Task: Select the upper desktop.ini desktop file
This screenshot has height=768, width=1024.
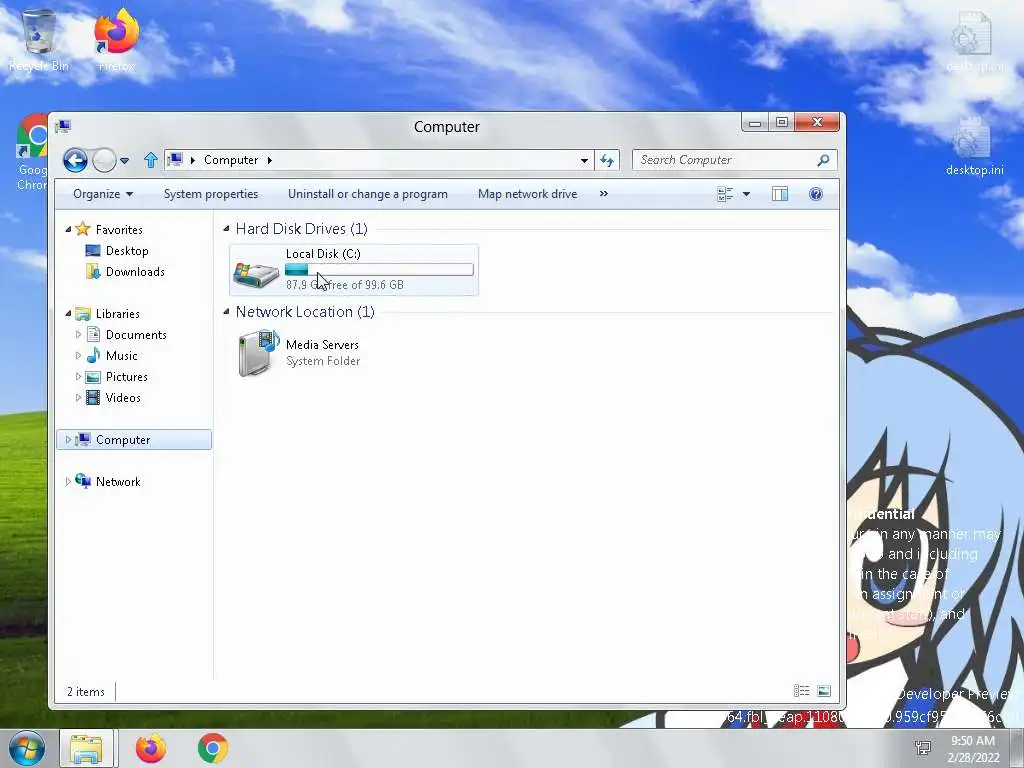Action: [x=974, y=41]
